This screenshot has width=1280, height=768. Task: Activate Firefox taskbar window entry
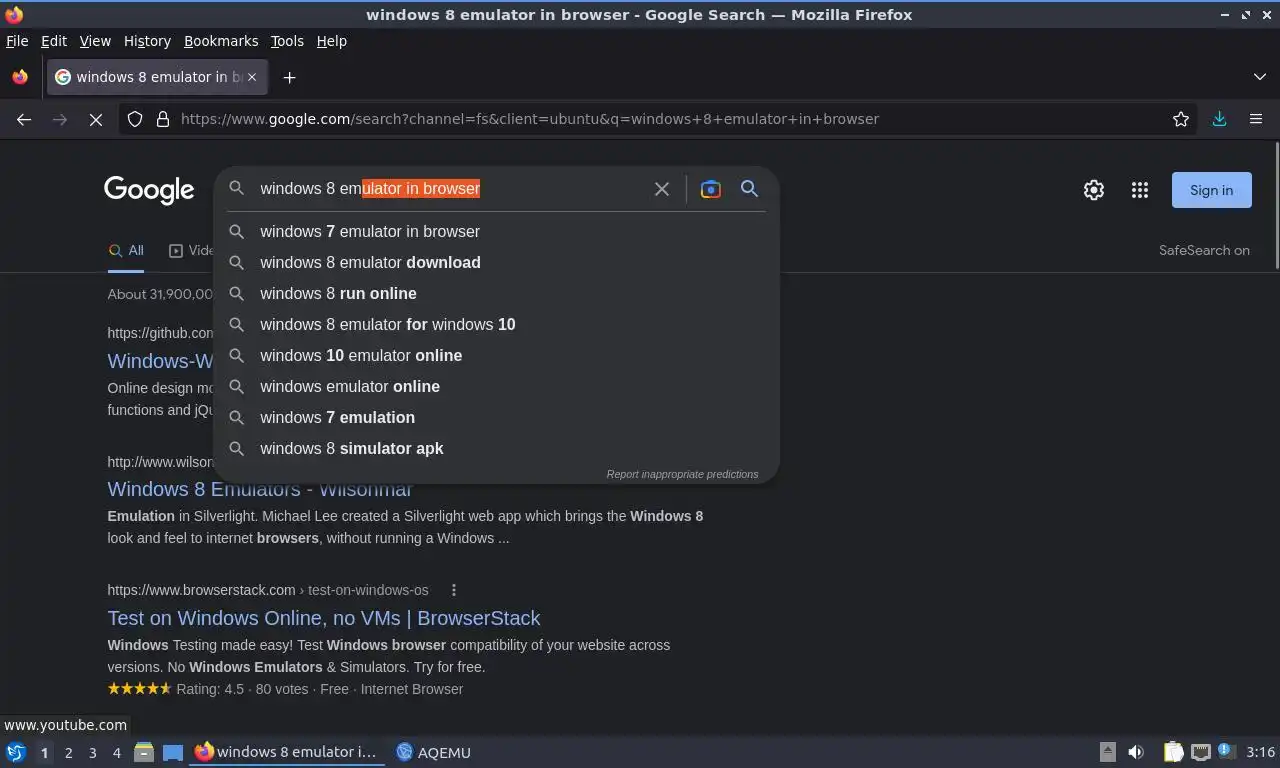(288, 752)
